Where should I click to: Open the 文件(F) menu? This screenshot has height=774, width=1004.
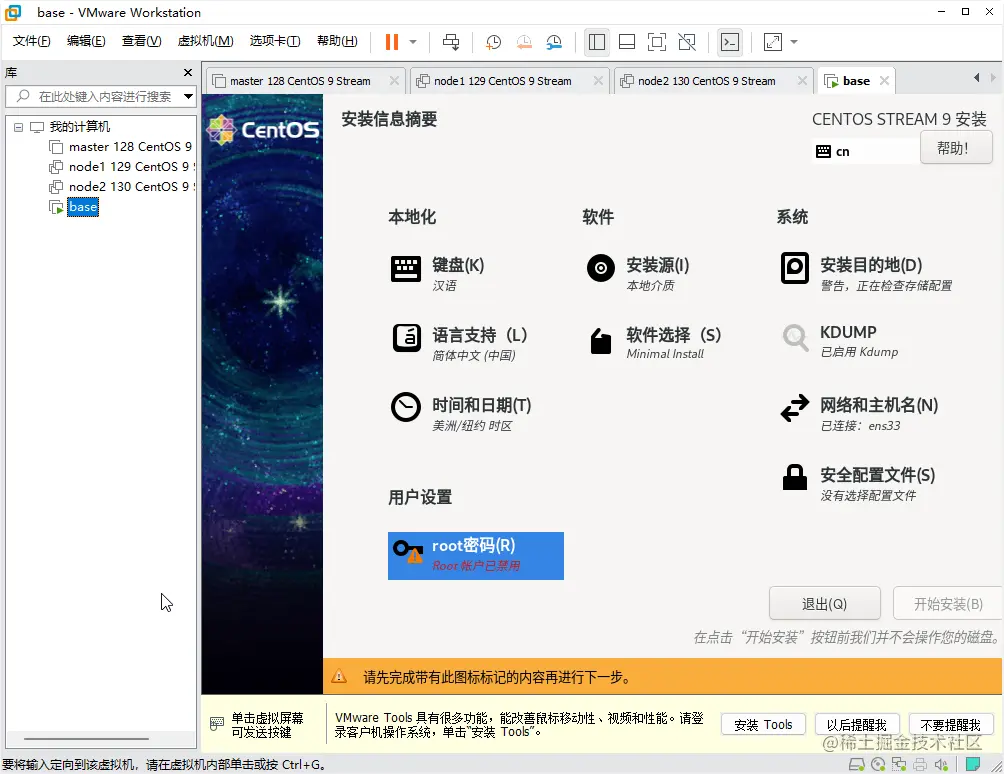31,41
